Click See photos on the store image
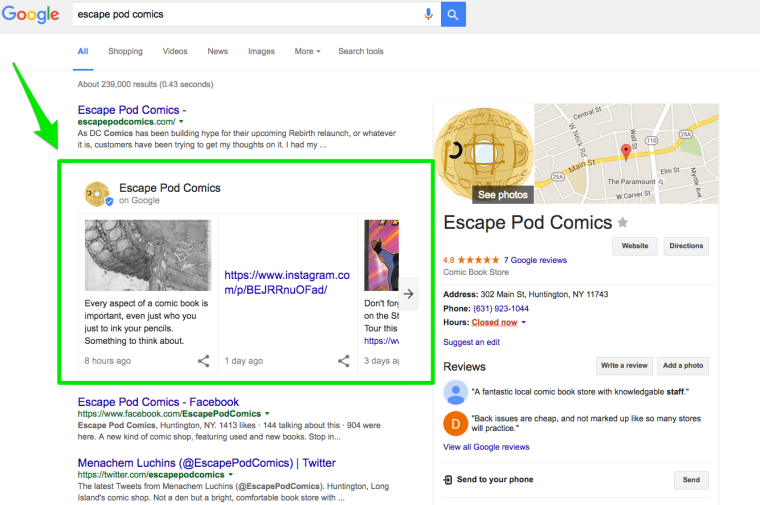Viewport: 760px width, 505px height. point(503,195)
